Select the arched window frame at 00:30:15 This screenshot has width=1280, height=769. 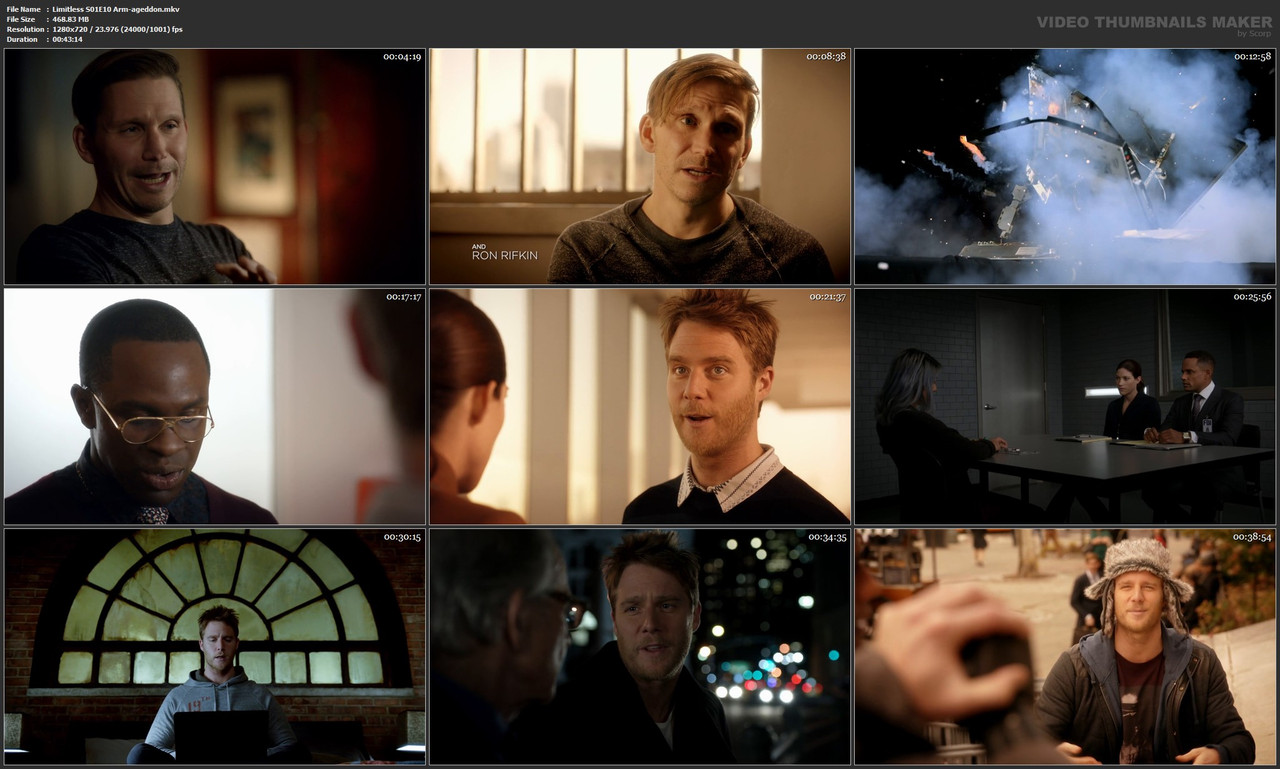[x=213, y=647]
